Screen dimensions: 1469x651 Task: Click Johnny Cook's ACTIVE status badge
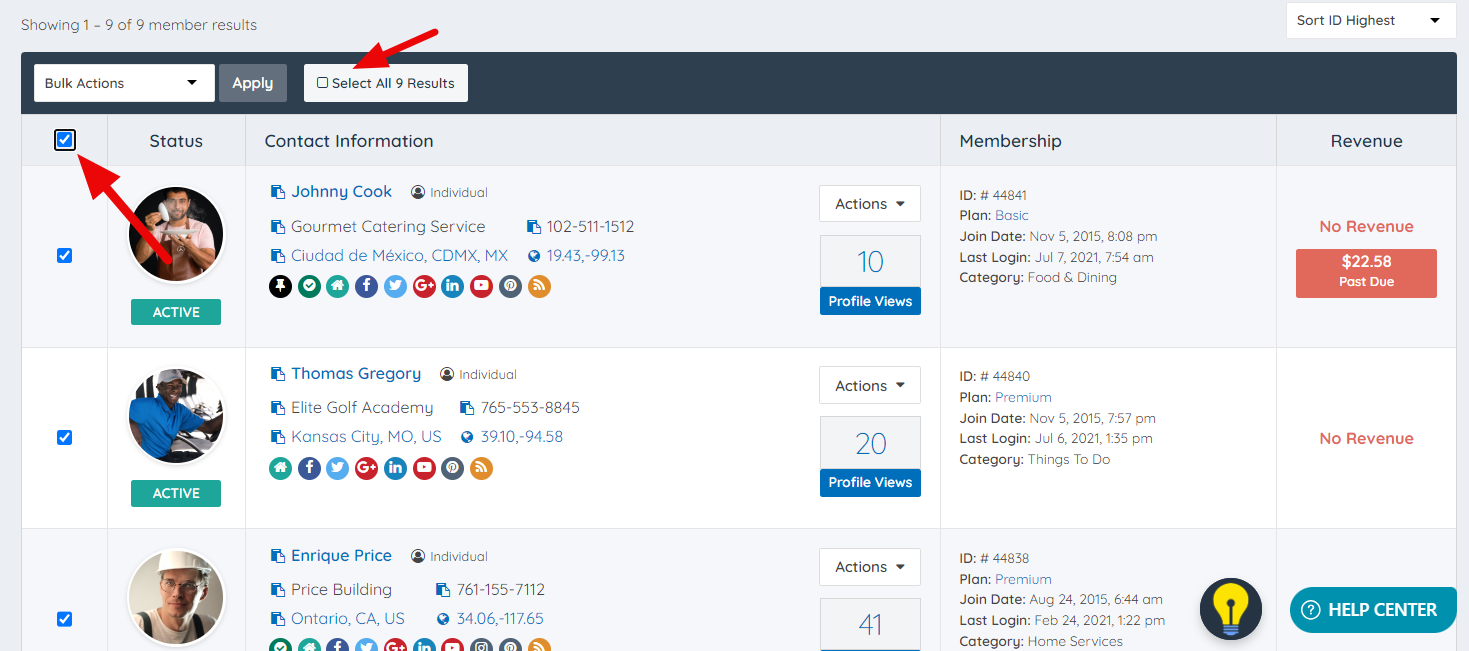[x=176, y=312]
